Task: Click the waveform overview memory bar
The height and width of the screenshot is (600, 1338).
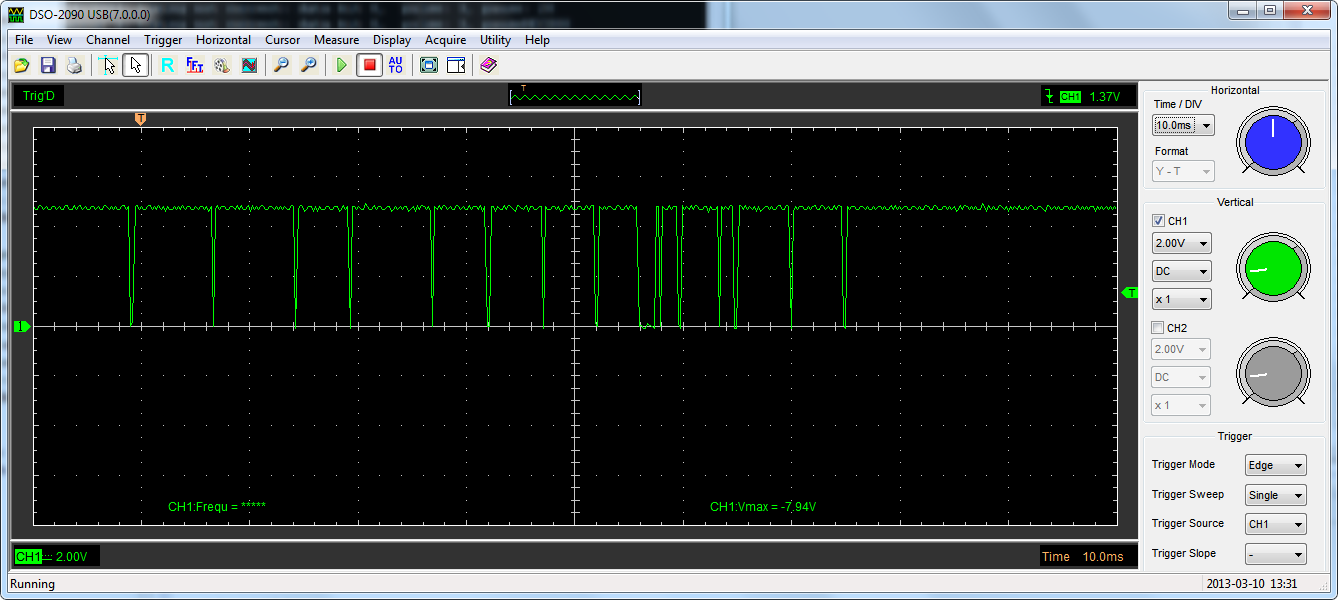Action: 575,96
